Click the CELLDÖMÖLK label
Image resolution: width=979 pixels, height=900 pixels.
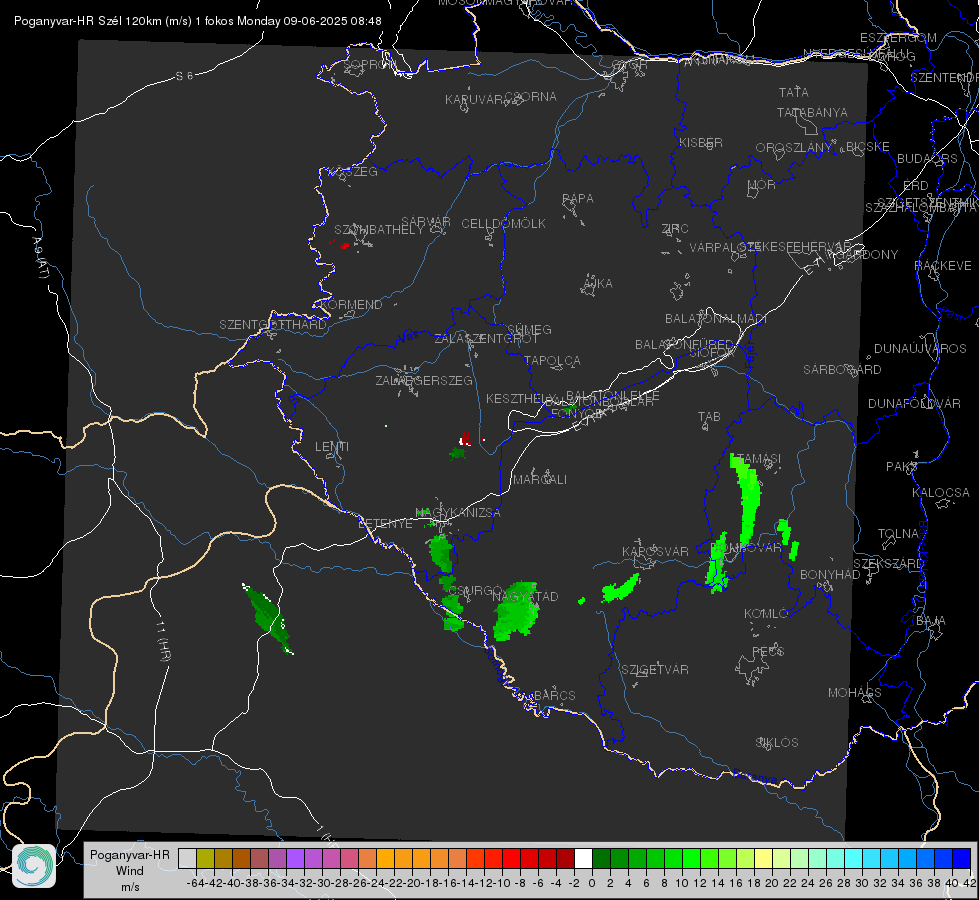point(504,224)
